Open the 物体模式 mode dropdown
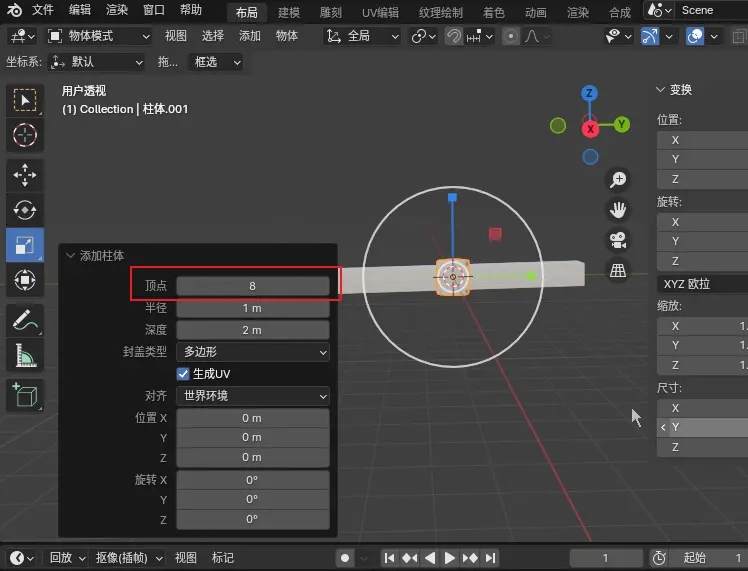This screenshot has width=748, height=571. [99, 36]
